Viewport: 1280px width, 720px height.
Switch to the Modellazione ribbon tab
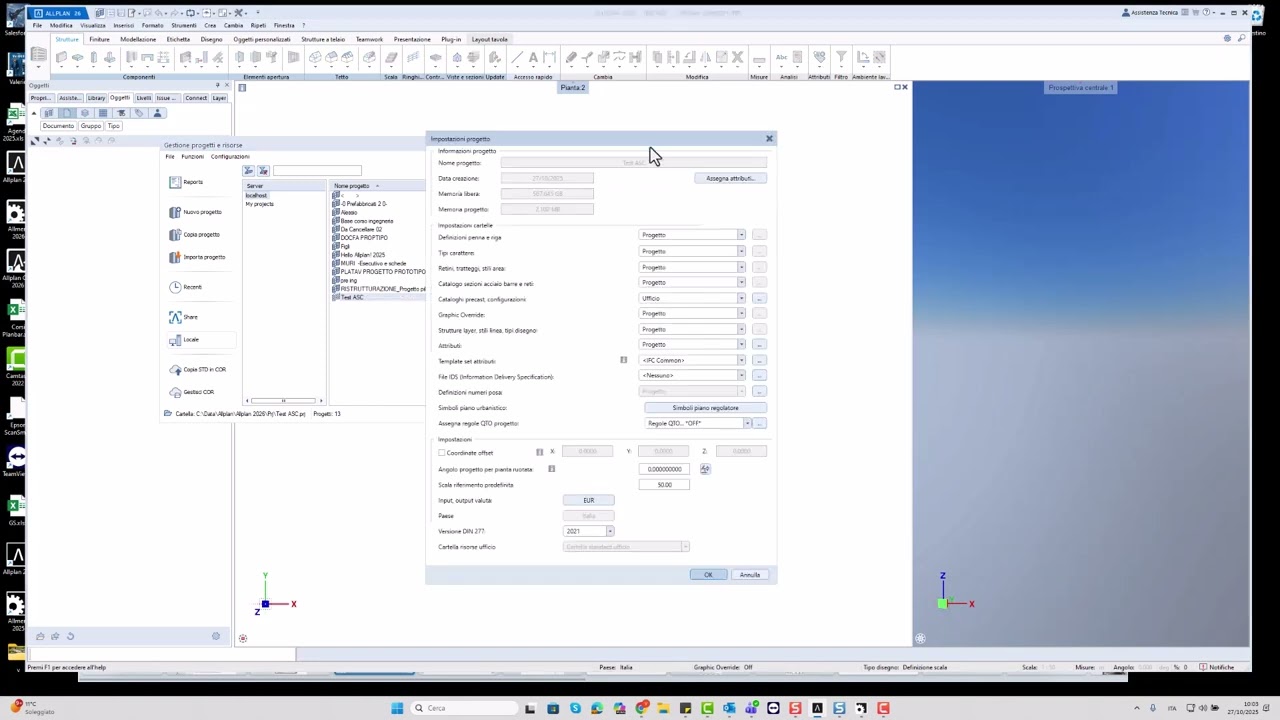pos(138,39)
